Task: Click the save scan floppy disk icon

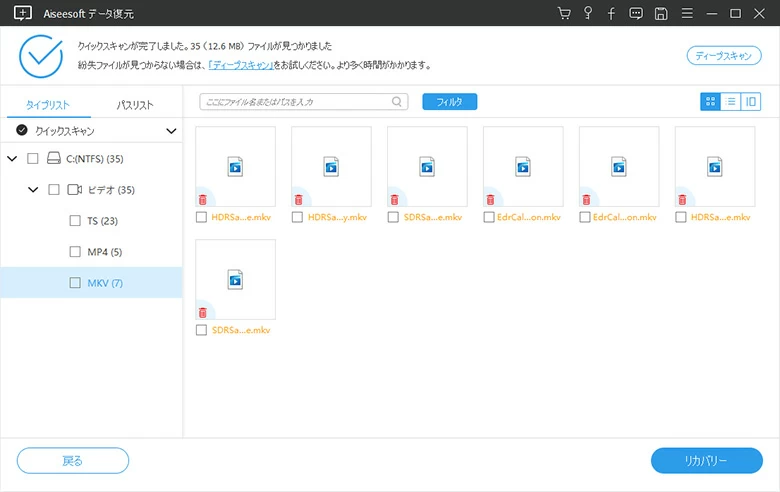Action: [x=660, y=13]
